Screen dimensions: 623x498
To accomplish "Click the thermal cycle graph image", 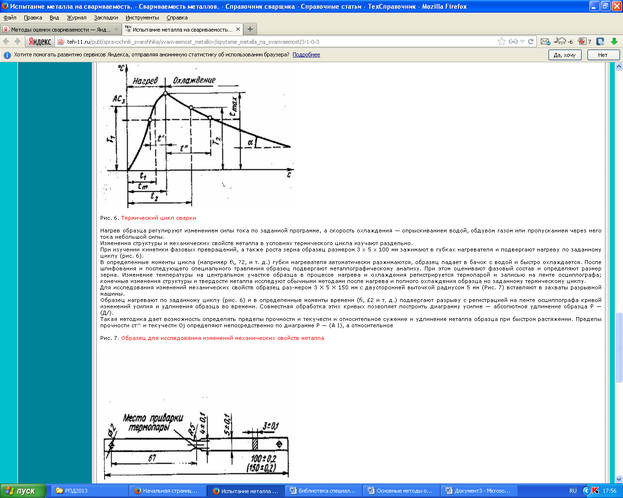I will pos(197,136).
